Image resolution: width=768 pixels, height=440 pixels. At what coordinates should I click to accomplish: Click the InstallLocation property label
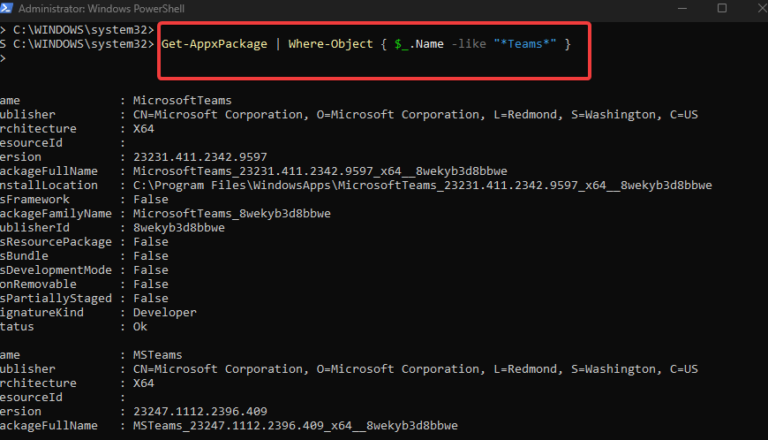pos(48,186)
